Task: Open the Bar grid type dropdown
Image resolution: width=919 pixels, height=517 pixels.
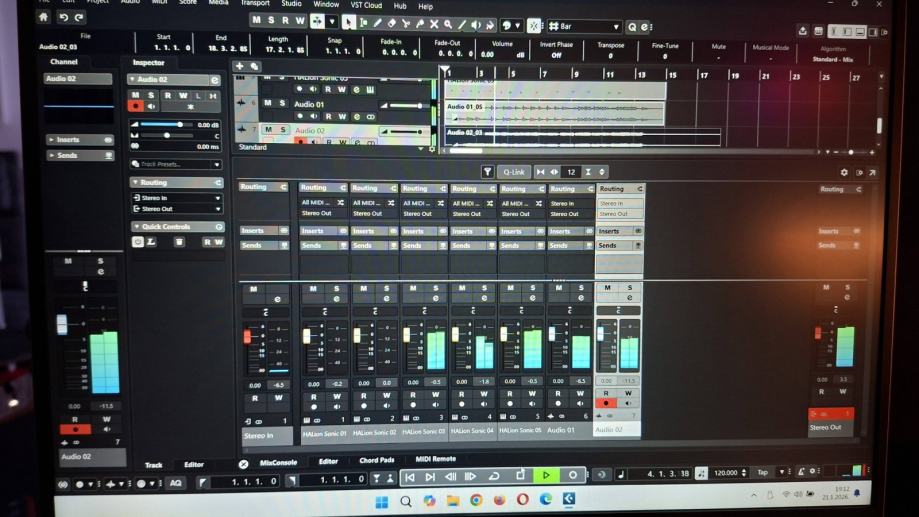Action: point(584,26)
